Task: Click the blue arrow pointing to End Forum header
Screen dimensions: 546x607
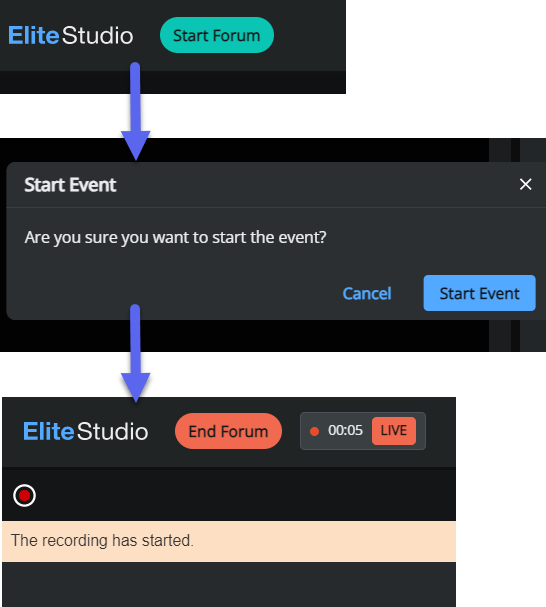Action: pos(135,353)
